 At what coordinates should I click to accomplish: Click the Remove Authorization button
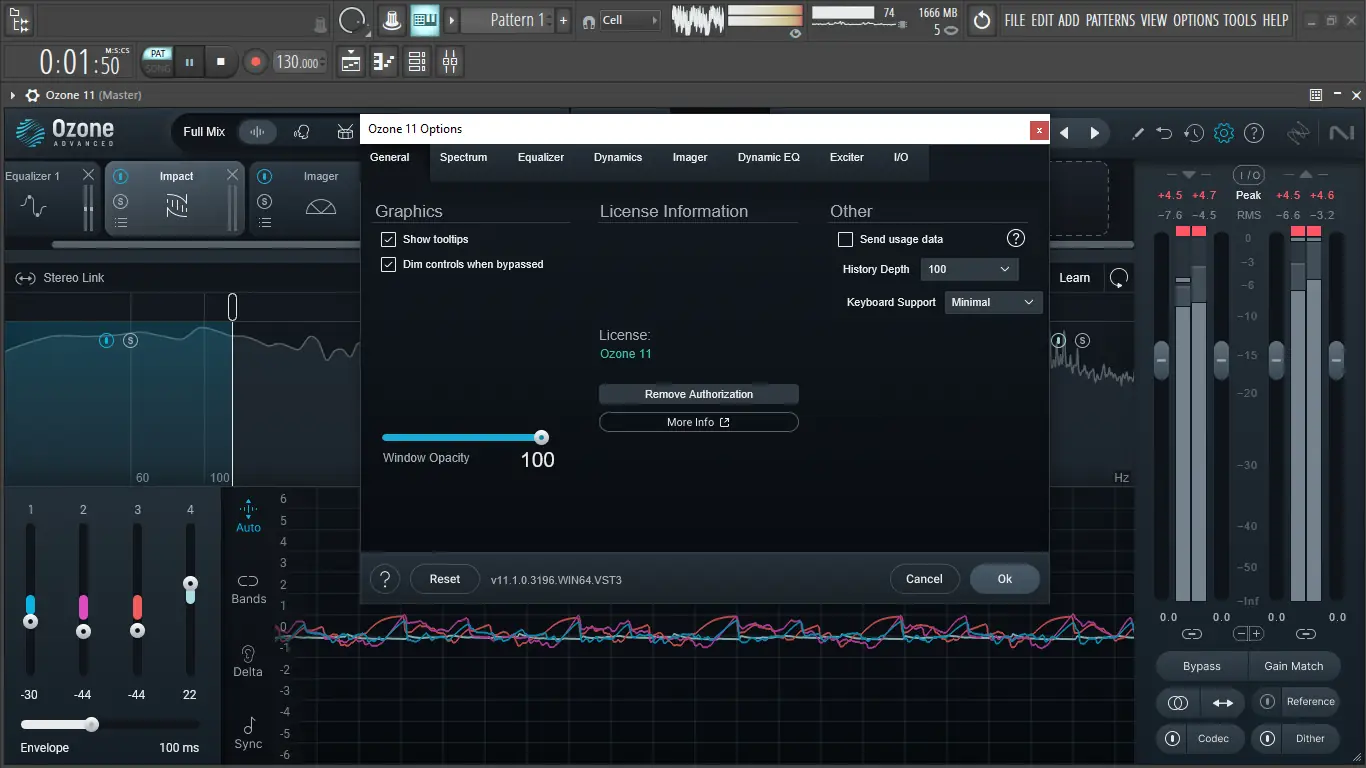[699, 394]
